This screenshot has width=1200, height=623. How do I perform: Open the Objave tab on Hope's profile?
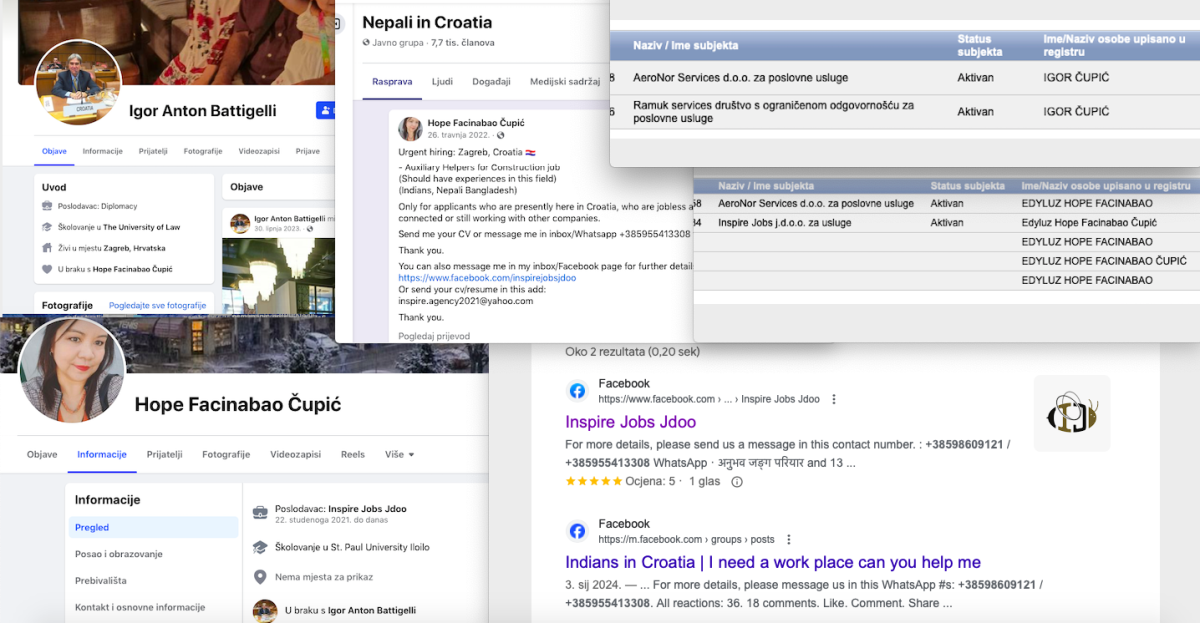click(42, 454)
